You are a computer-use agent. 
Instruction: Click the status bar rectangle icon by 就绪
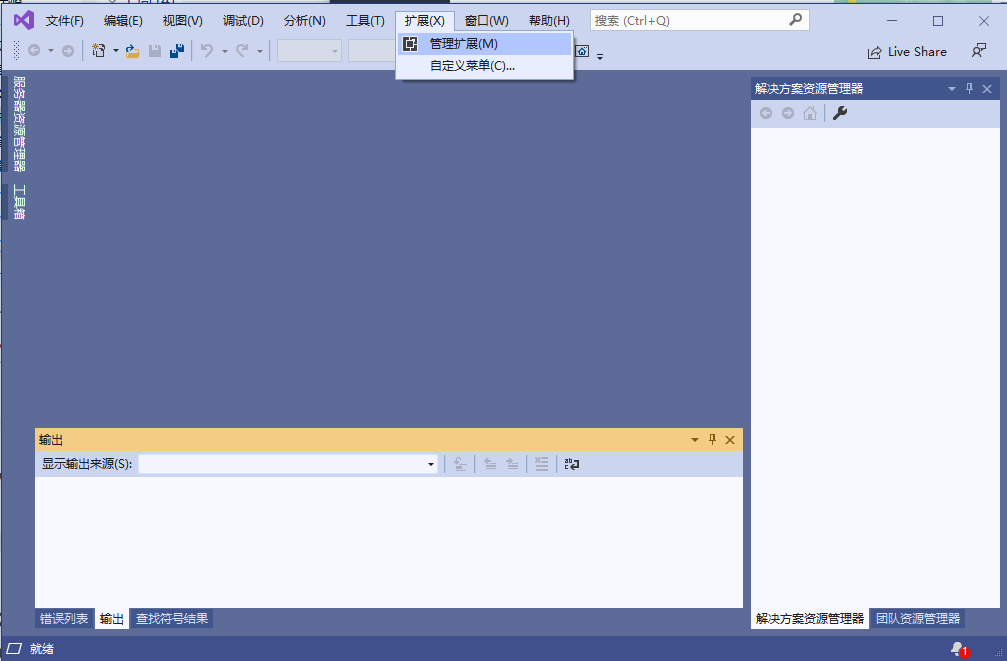[x=14, y=649]
